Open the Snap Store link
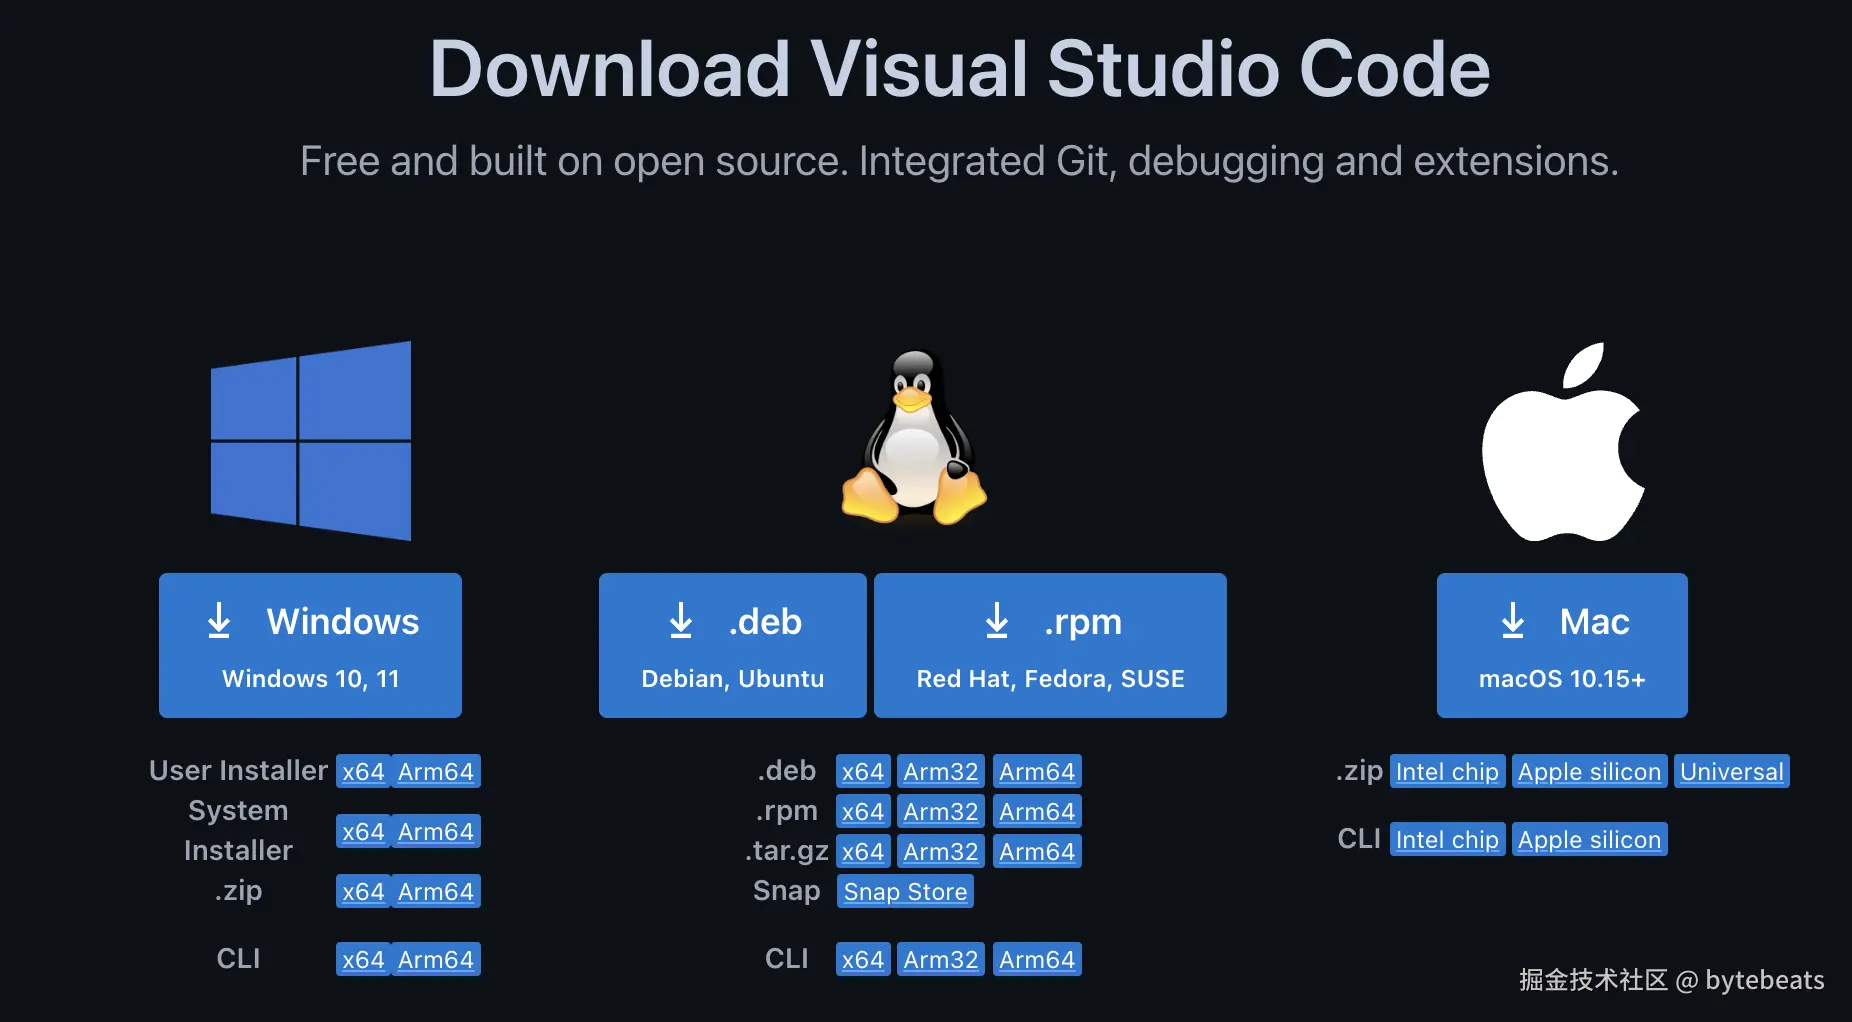 pyautogui.click(x=905, y=892)
